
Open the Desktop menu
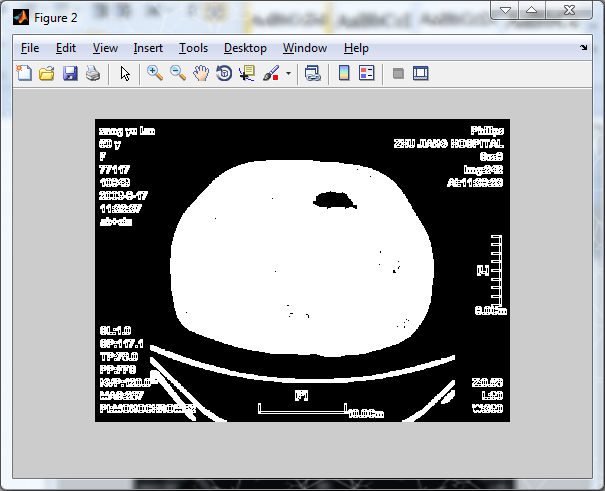(x=245, y=48)
